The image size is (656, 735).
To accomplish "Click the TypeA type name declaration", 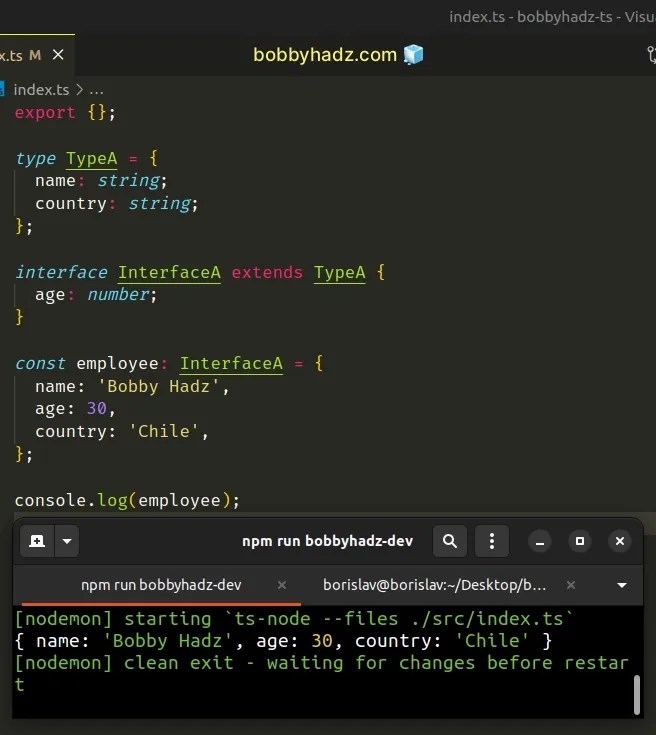I will (91, 158).
